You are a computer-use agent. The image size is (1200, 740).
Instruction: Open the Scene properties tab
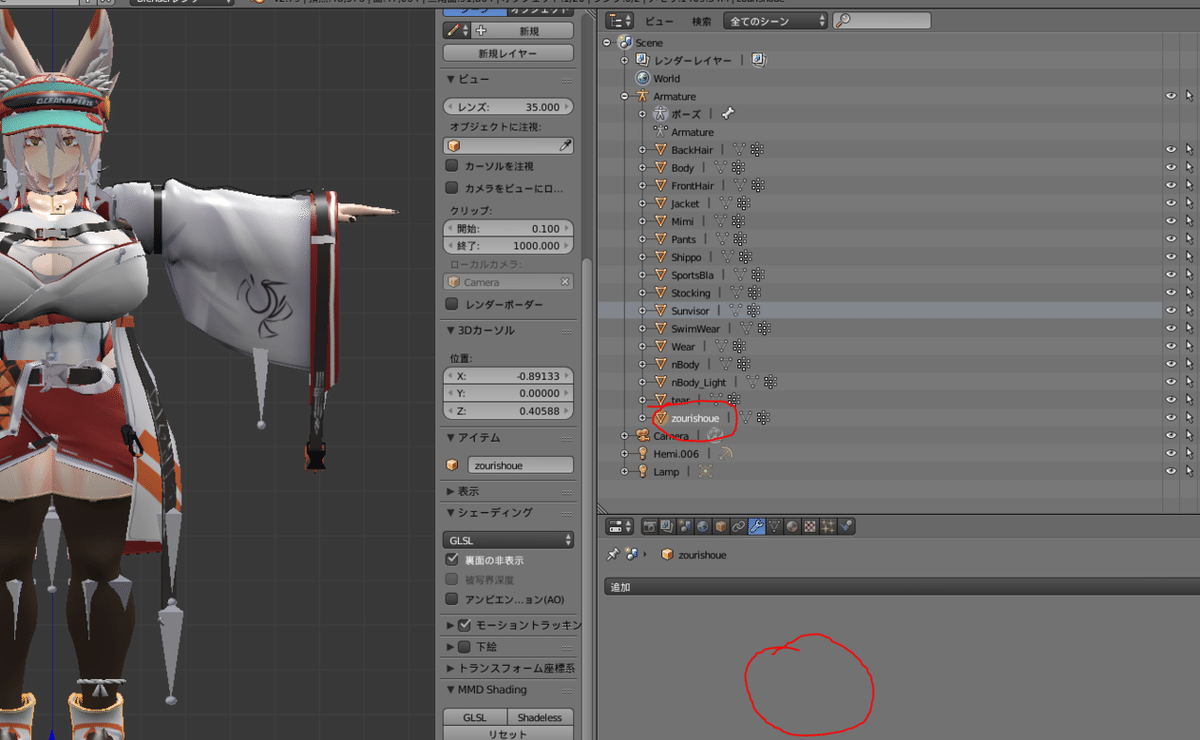coord(684,526)
